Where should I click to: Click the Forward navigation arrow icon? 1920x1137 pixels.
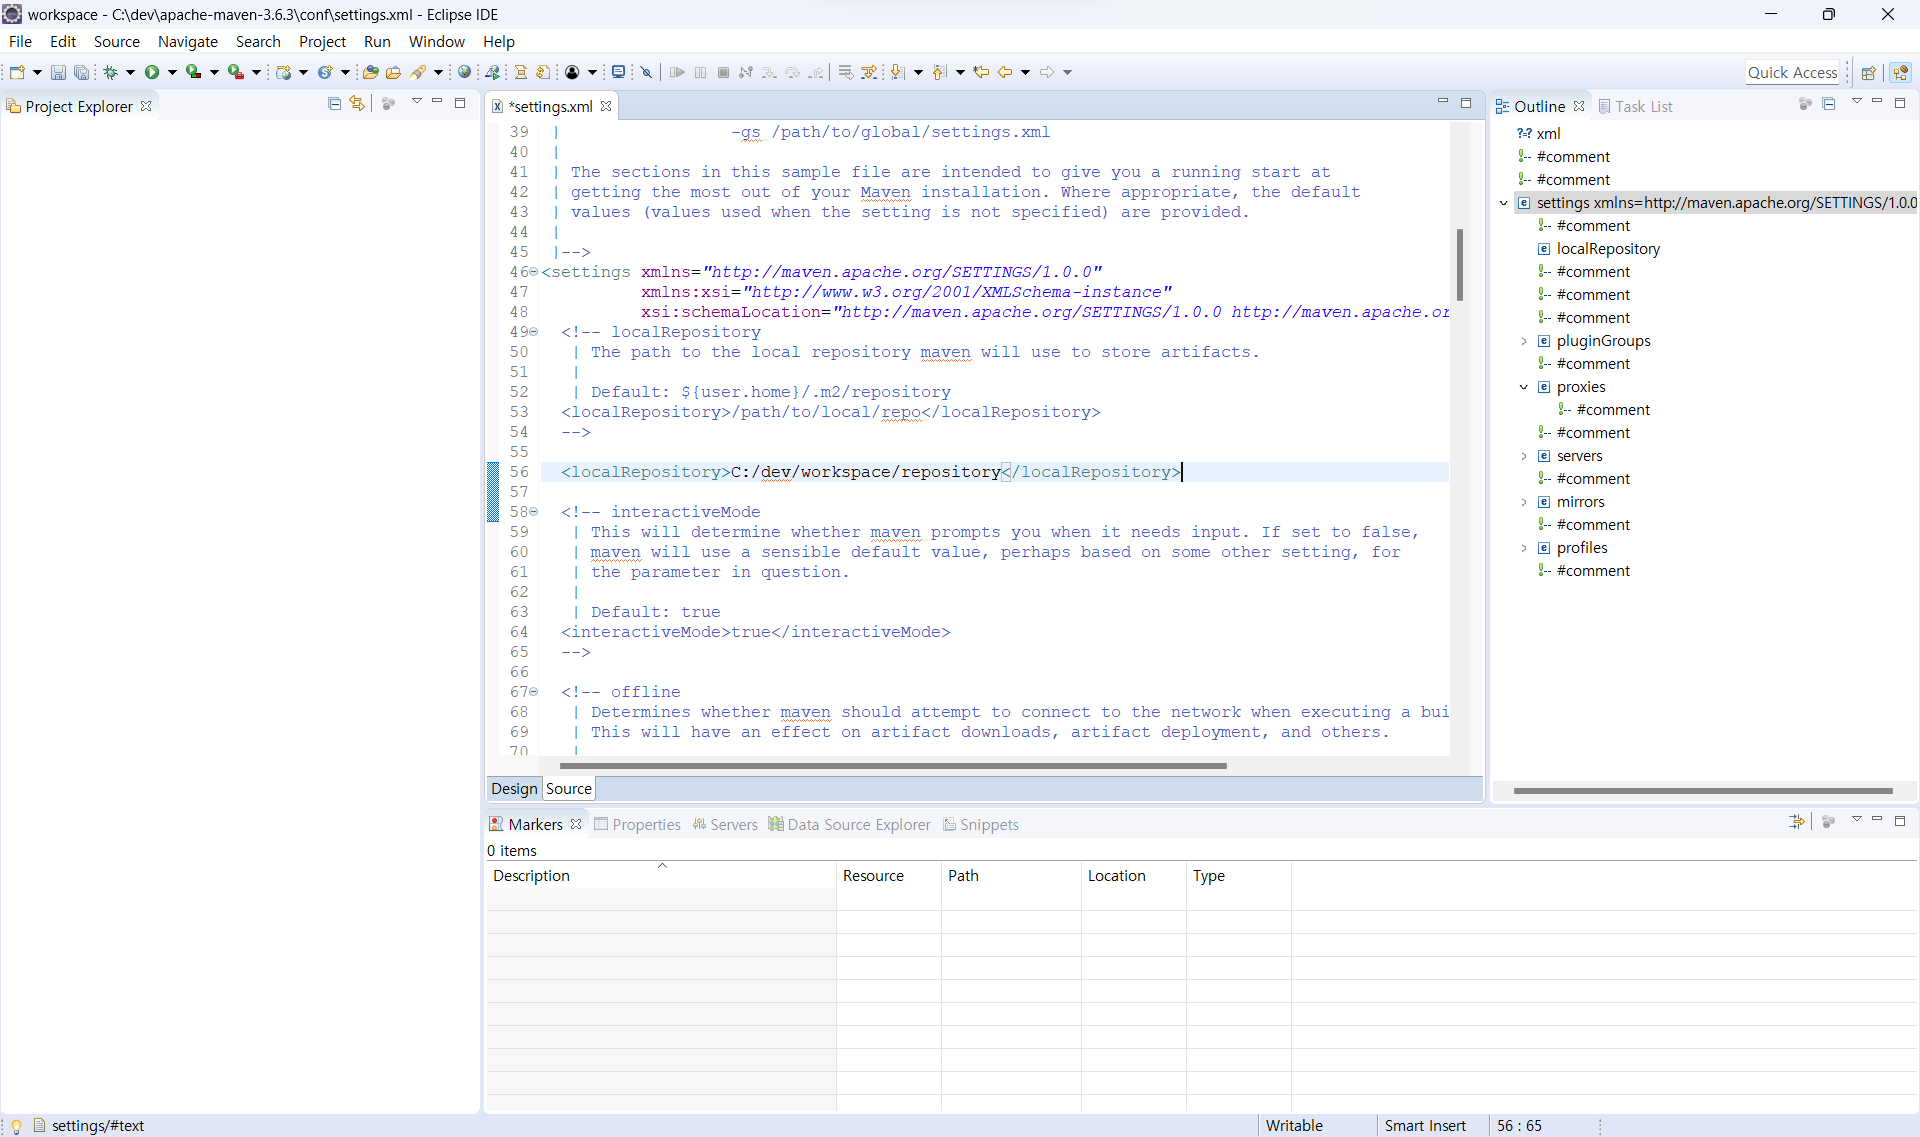pyautogui.click(x=1047, y=72)
